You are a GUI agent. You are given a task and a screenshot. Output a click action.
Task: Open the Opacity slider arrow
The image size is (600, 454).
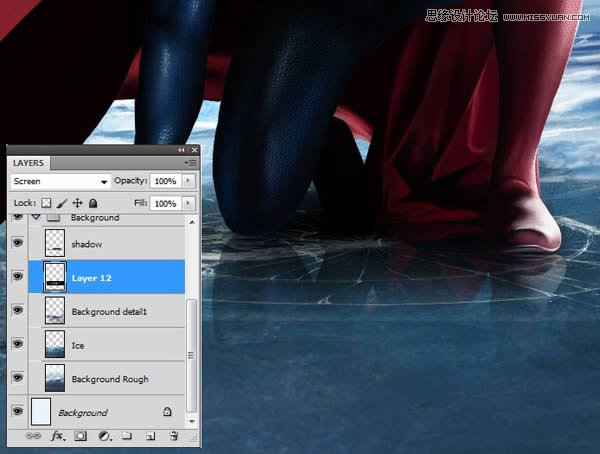pyautogui.click(x=188, y=181)
